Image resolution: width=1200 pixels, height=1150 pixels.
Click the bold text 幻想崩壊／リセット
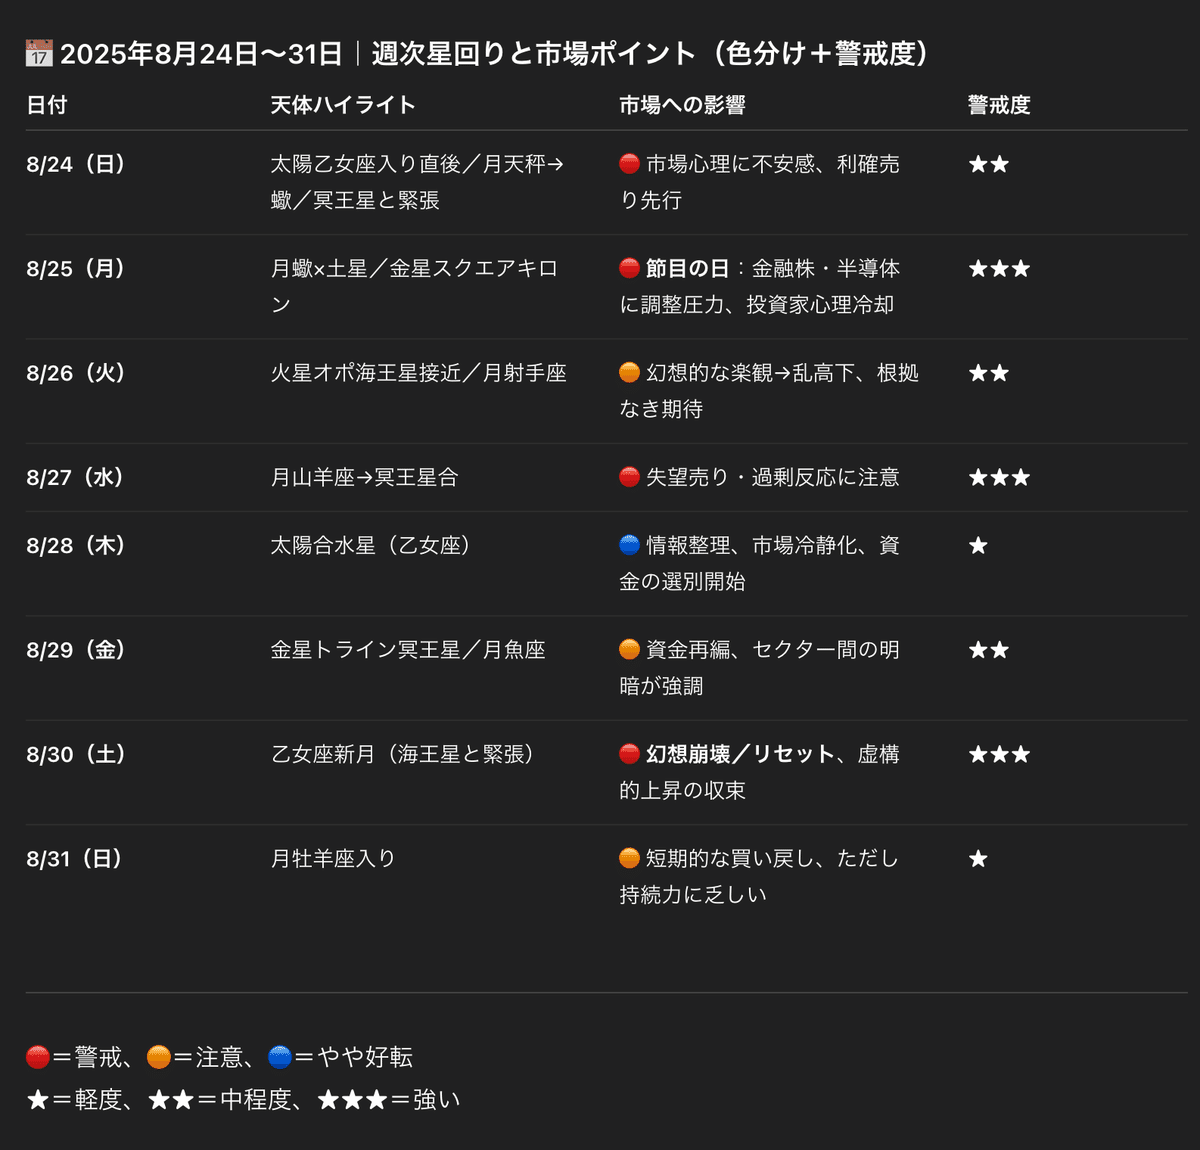pyautogui.click(x=740, y=754)
